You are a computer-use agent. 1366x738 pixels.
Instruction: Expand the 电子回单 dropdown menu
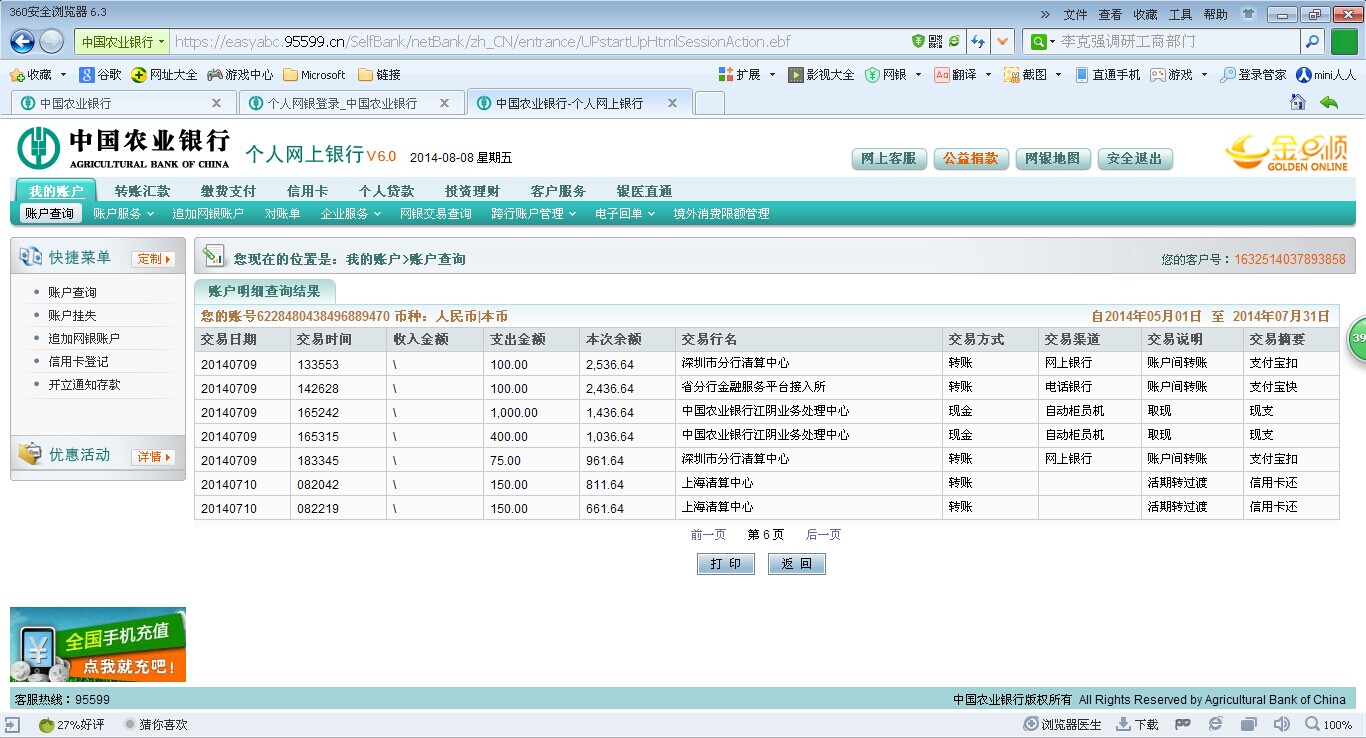(624, 214)
